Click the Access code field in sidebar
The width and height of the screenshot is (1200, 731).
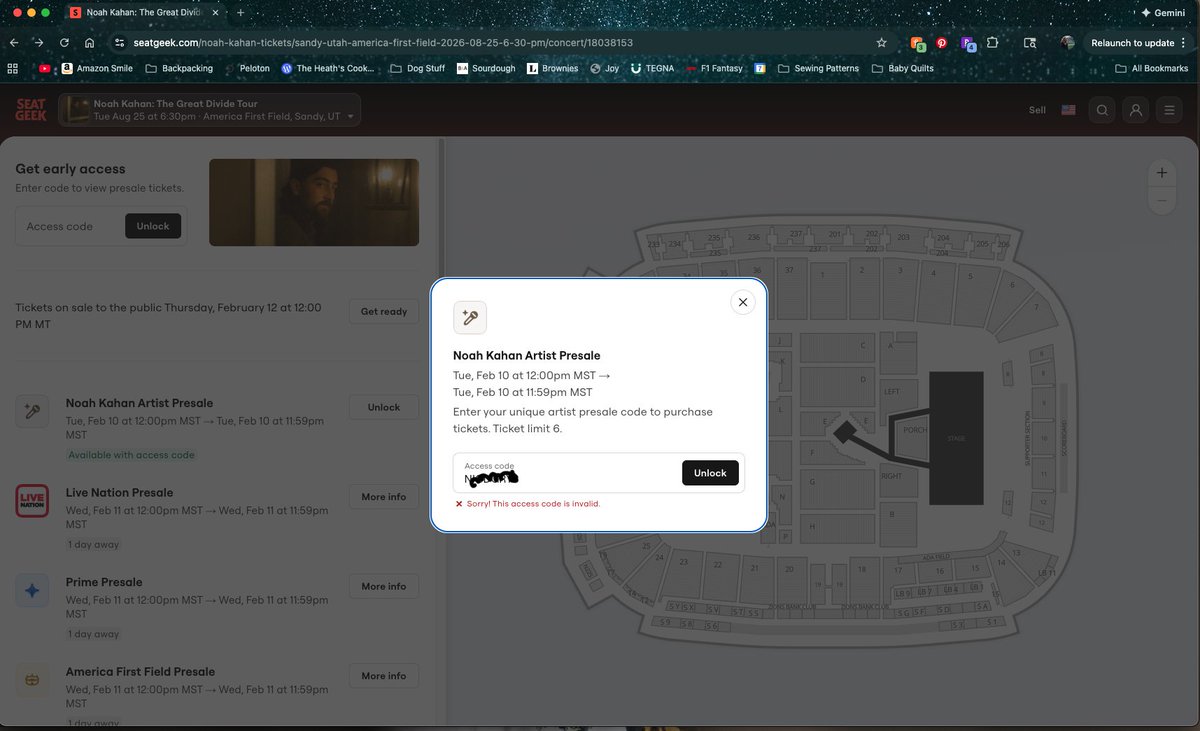(70, 226)
